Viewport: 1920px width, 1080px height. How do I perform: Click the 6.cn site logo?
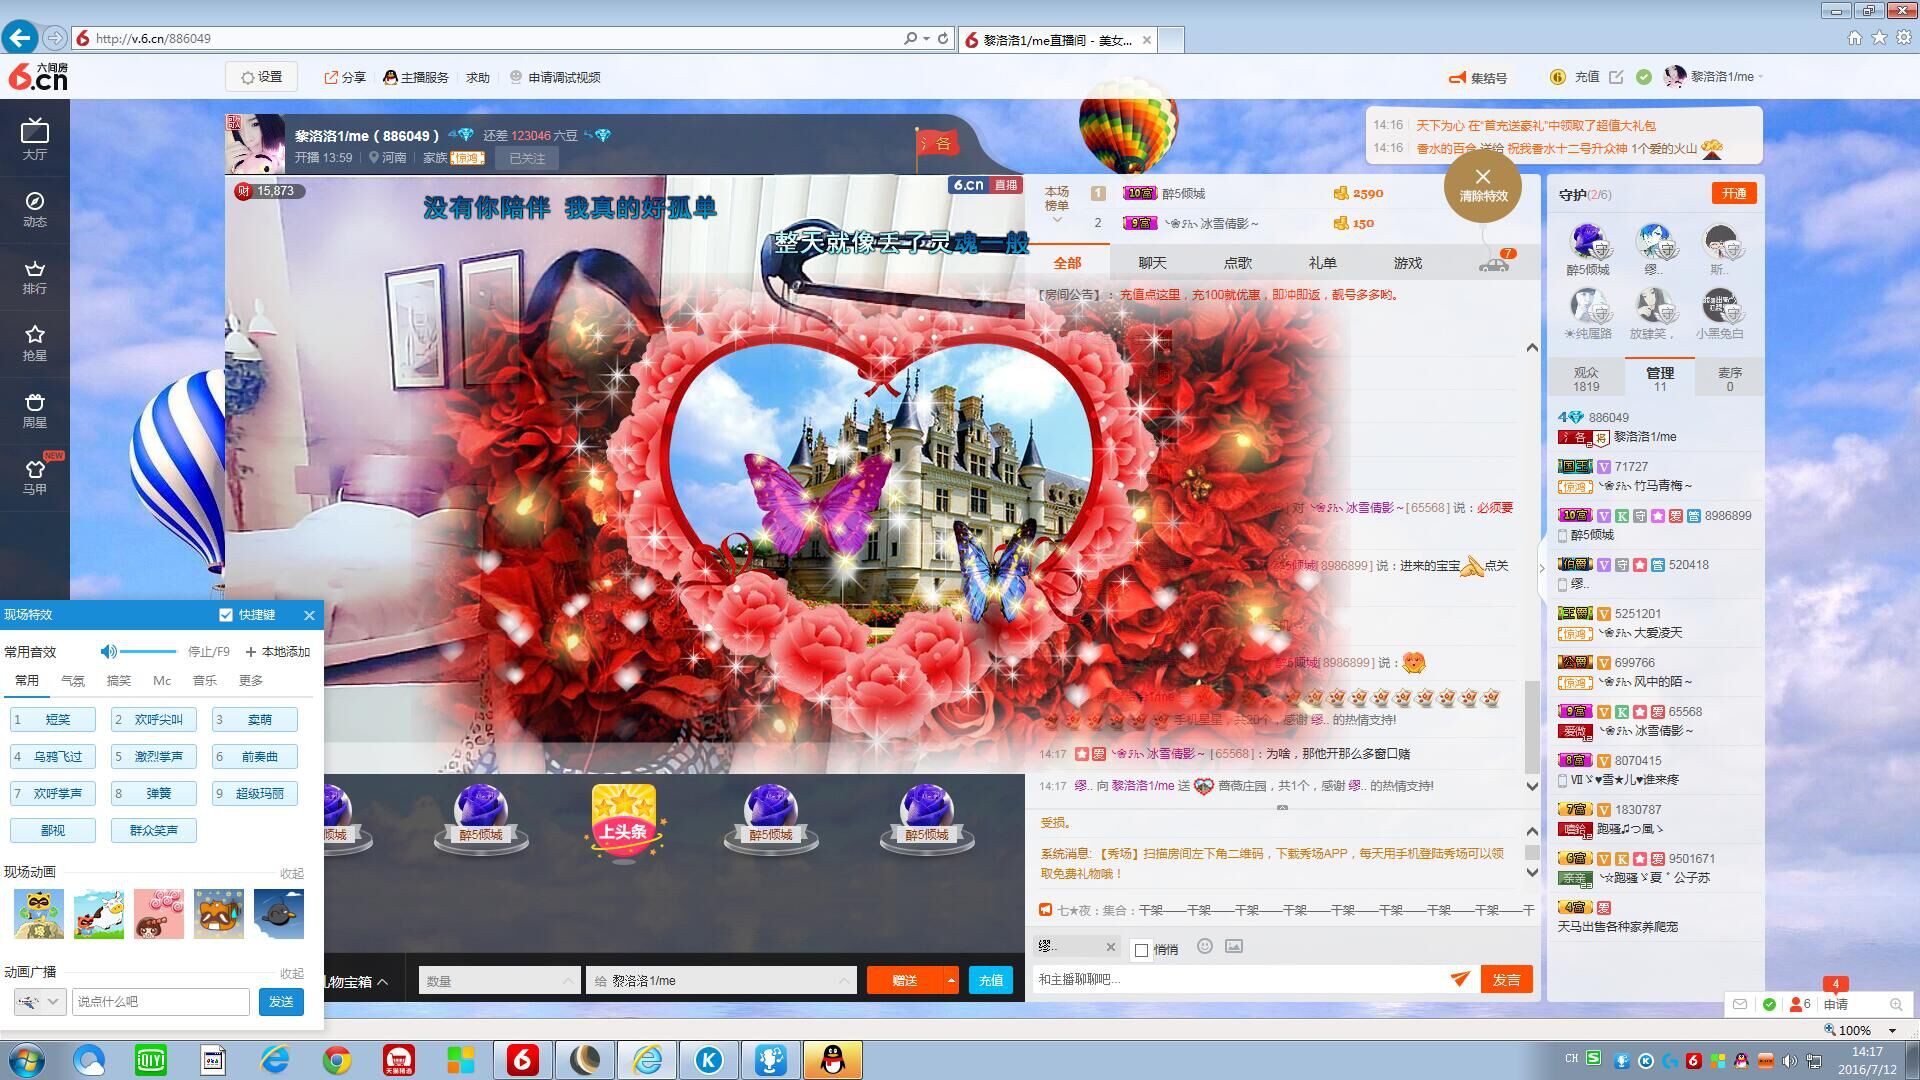pos(38,77)
